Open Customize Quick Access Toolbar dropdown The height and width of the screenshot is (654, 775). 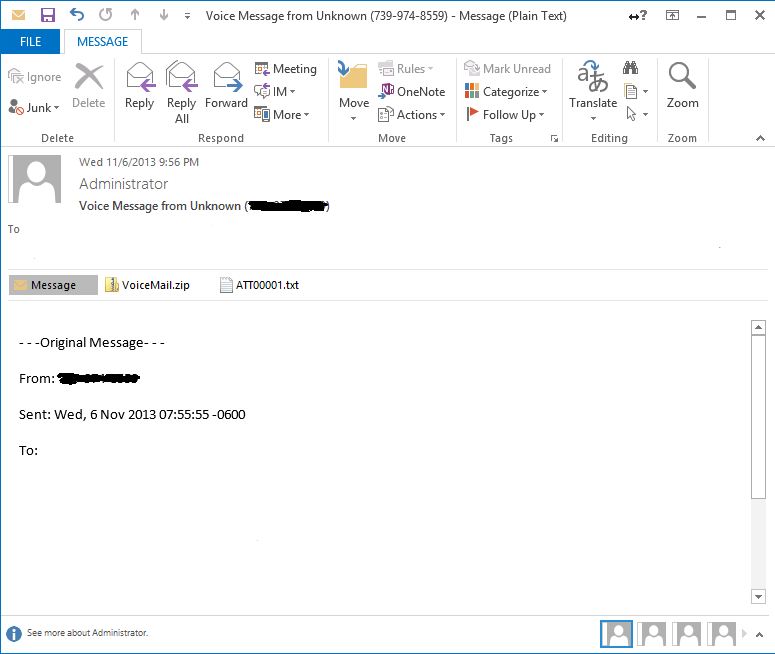coord(187,16)
